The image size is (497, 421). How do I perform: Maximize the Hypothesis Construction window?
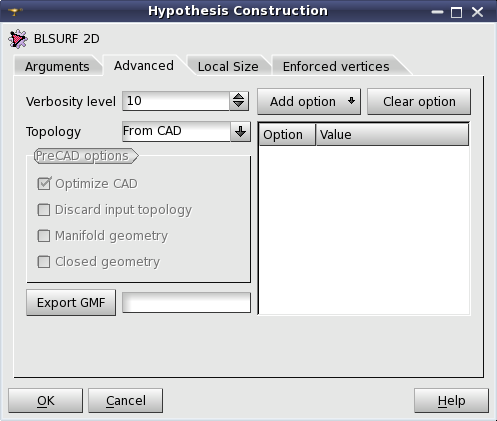[x=456, y=12]
